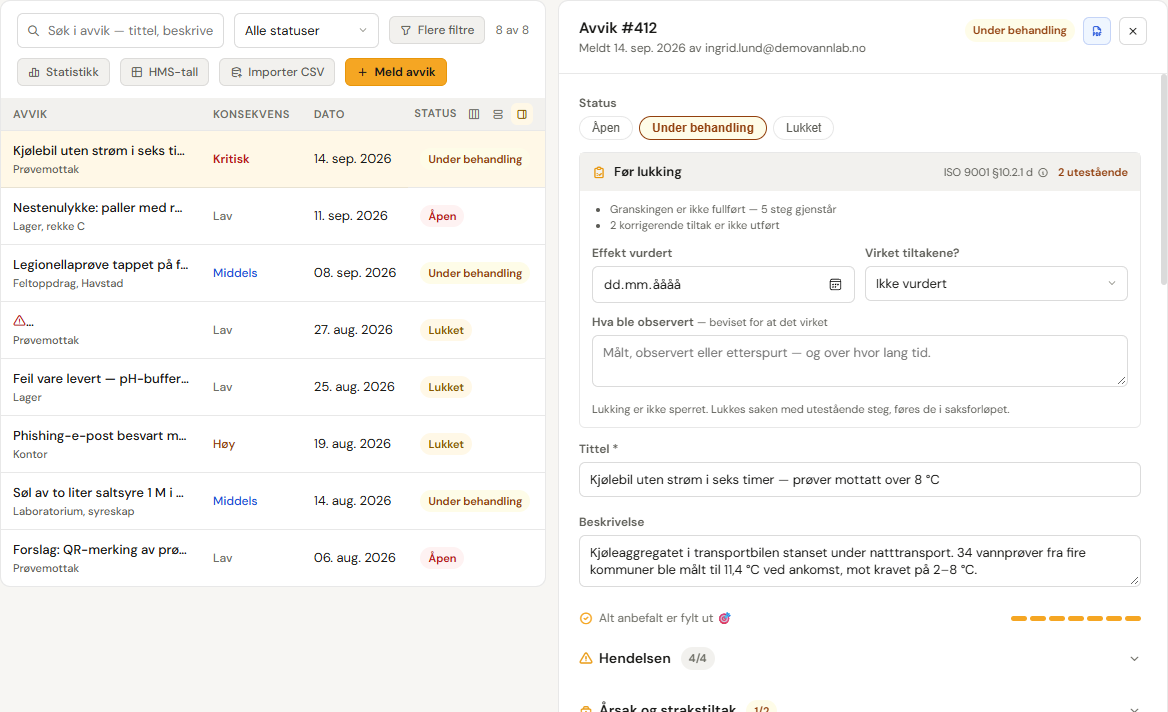Switch to column table view icon
This screenshot has width=1168, height=712.
[474, 114]
